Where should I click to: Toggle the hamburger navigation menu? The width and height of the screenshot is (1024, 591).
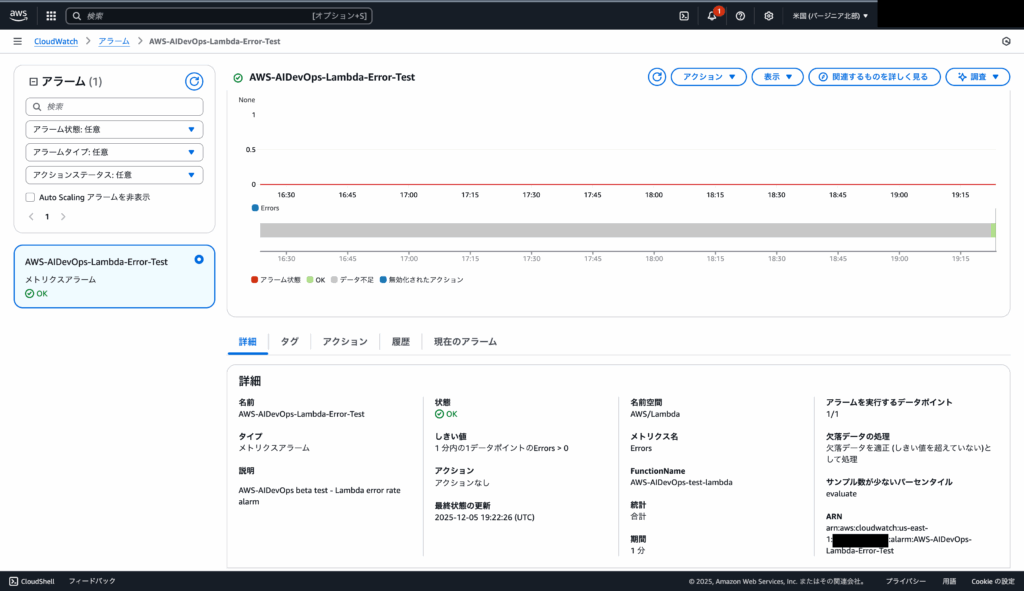click(x=17, y=41)
